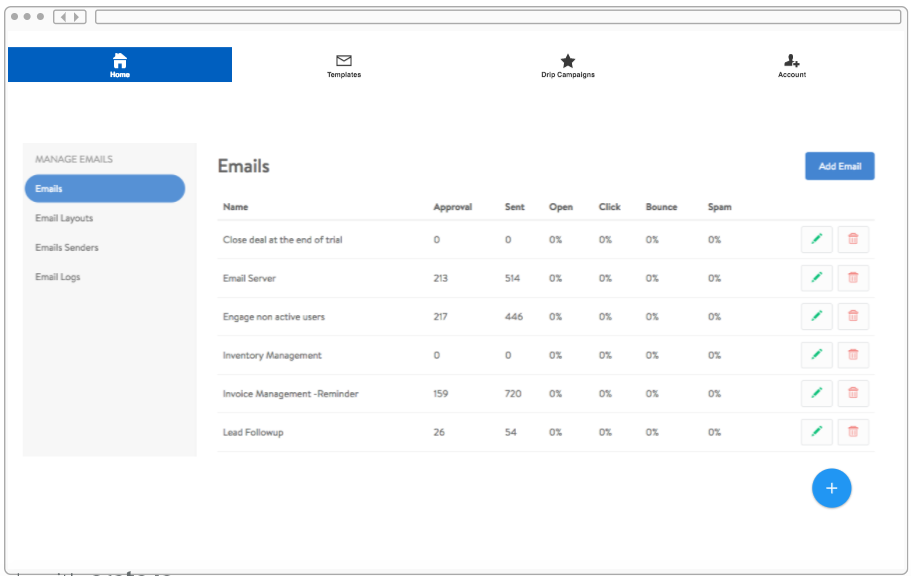Click the Bounce column header
The height and width of the screenshot is (576, 911).
(x=661, y=207)
